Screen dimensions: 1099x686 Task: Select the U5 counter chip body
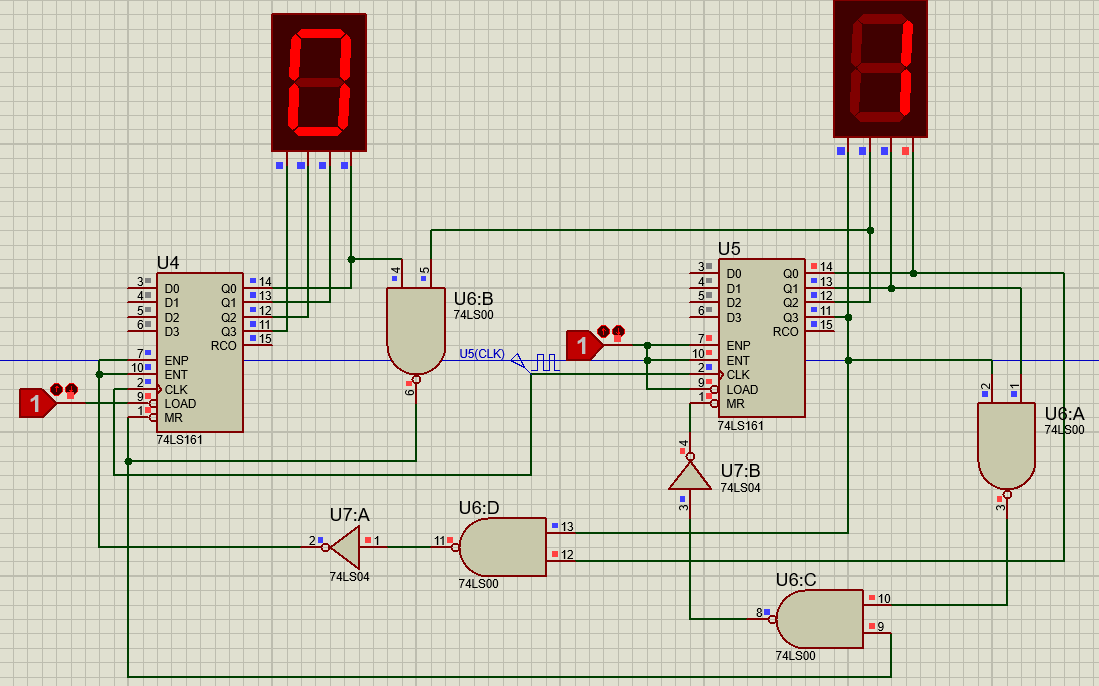click(761, 338)
